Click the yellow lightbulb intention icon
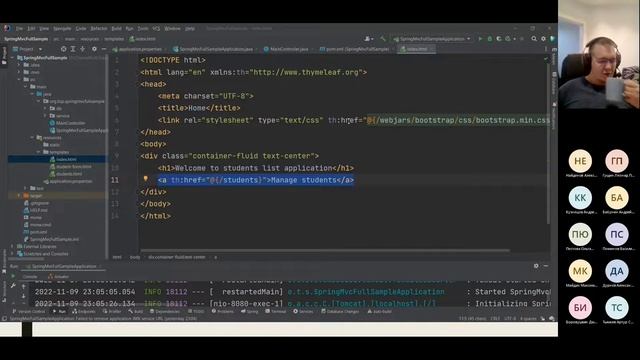The height and width of the screenshot is (360, 640). pyautogui.click(x=145, y=179)
